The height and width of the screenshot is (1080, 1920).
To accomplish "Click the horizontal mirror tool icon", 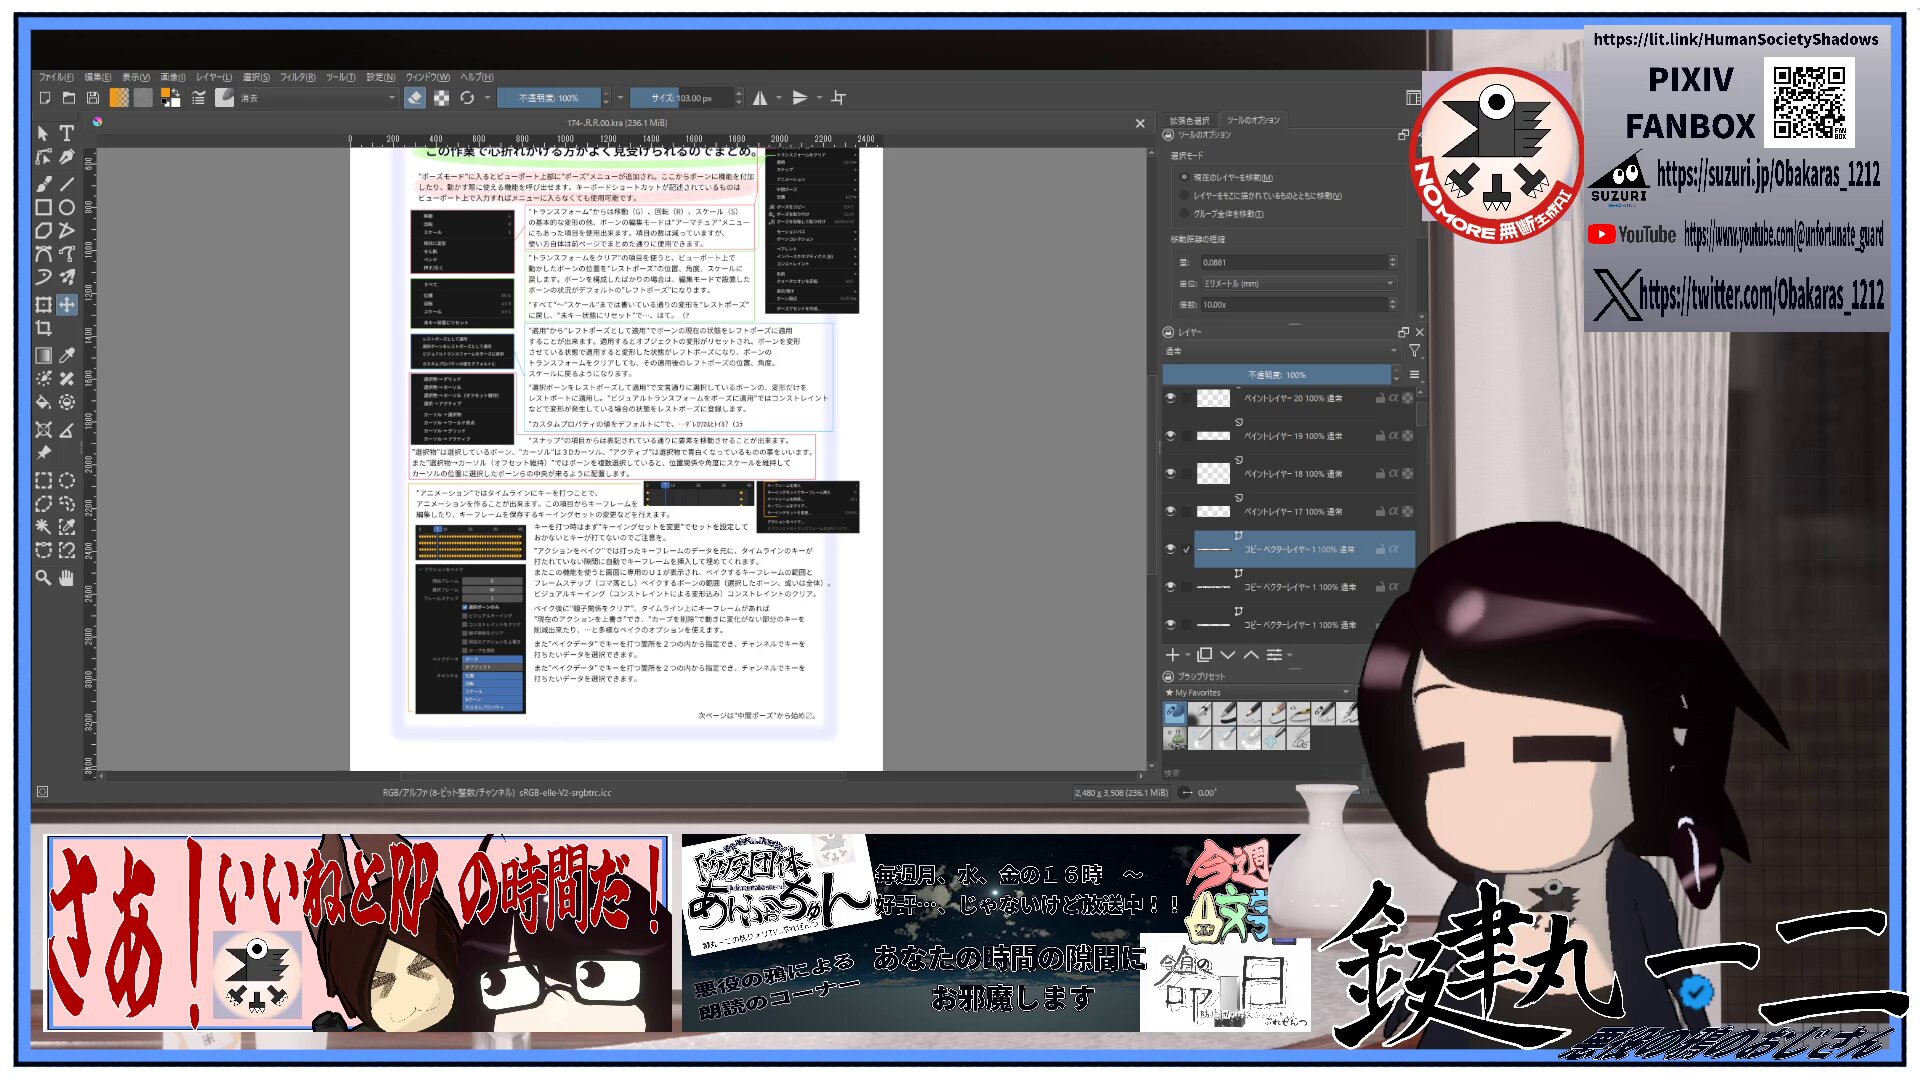I will (x=760, y=98).
